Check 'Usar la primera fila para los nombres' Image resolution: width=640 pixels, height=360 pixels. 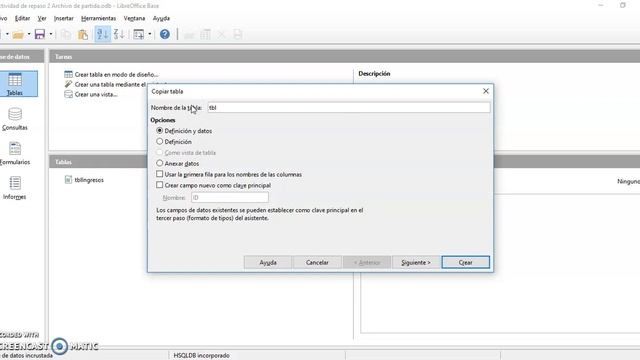click(160, 174)
